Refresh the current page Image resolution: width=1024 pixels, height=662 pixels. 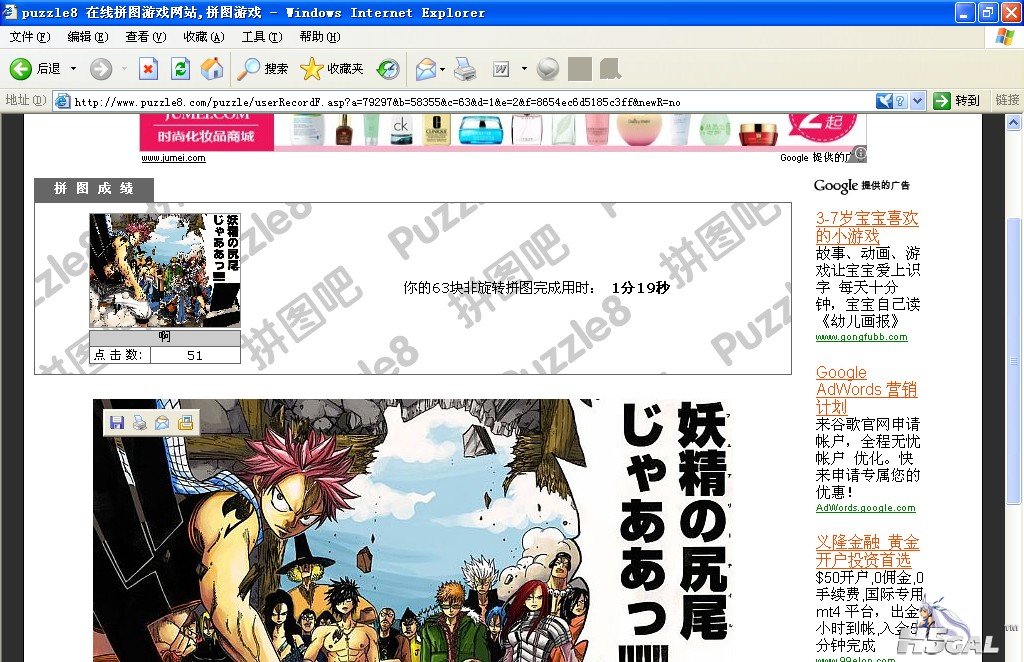click(x=180, y=69)
